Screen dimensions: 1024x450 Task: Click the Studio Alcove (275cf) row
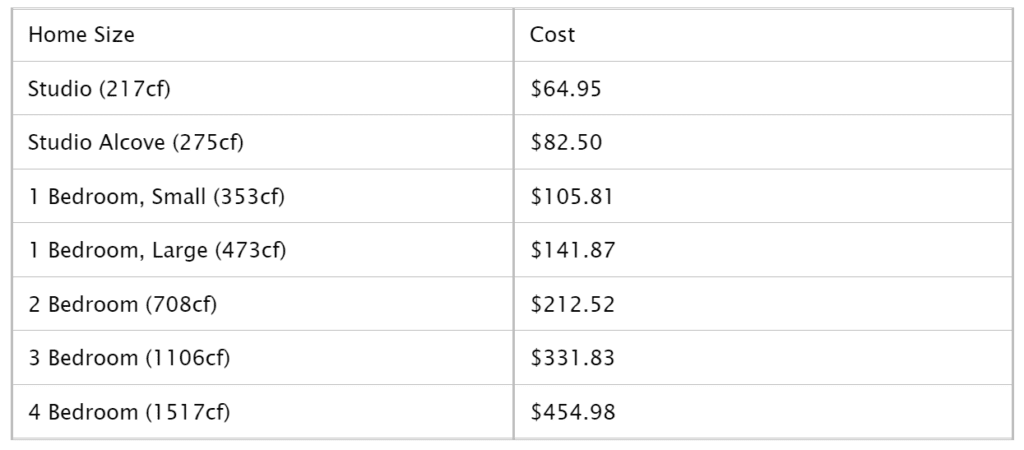[x=512, y=142]
